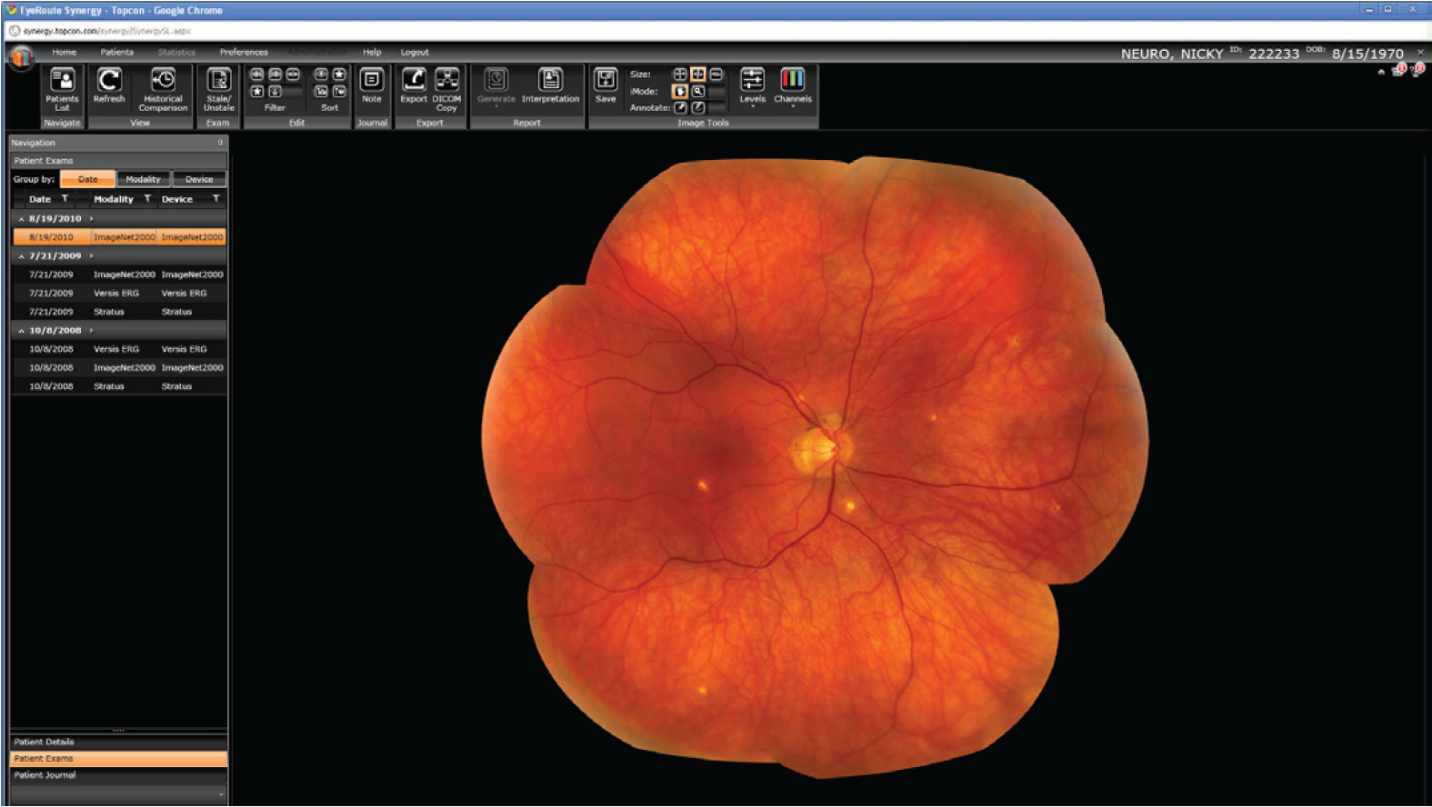Group exams by Modality
The width and height of the screenshot is (1432, 807).
click(x=143, y=179)
